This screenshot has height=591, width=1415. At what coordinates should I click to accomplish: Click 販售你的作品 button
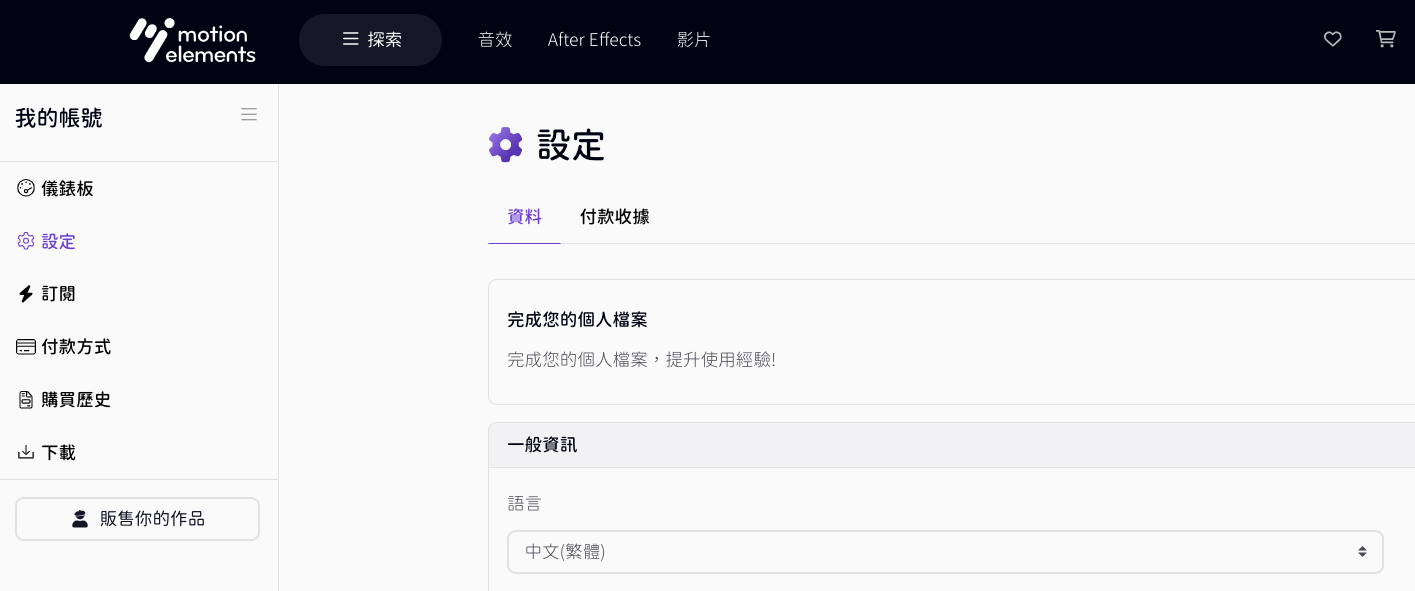(138, 519)
